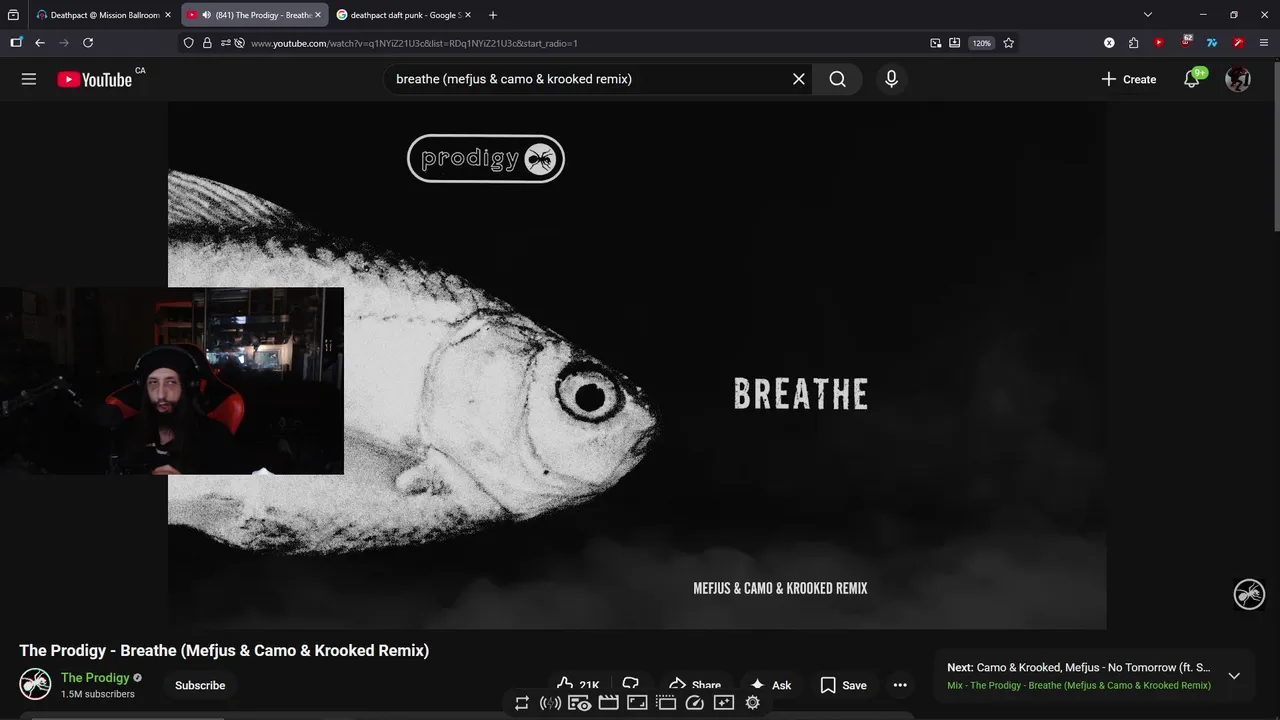Open the Ask AI button
This screenshot has height=720, width=1280.
click(x=770, y=685)
